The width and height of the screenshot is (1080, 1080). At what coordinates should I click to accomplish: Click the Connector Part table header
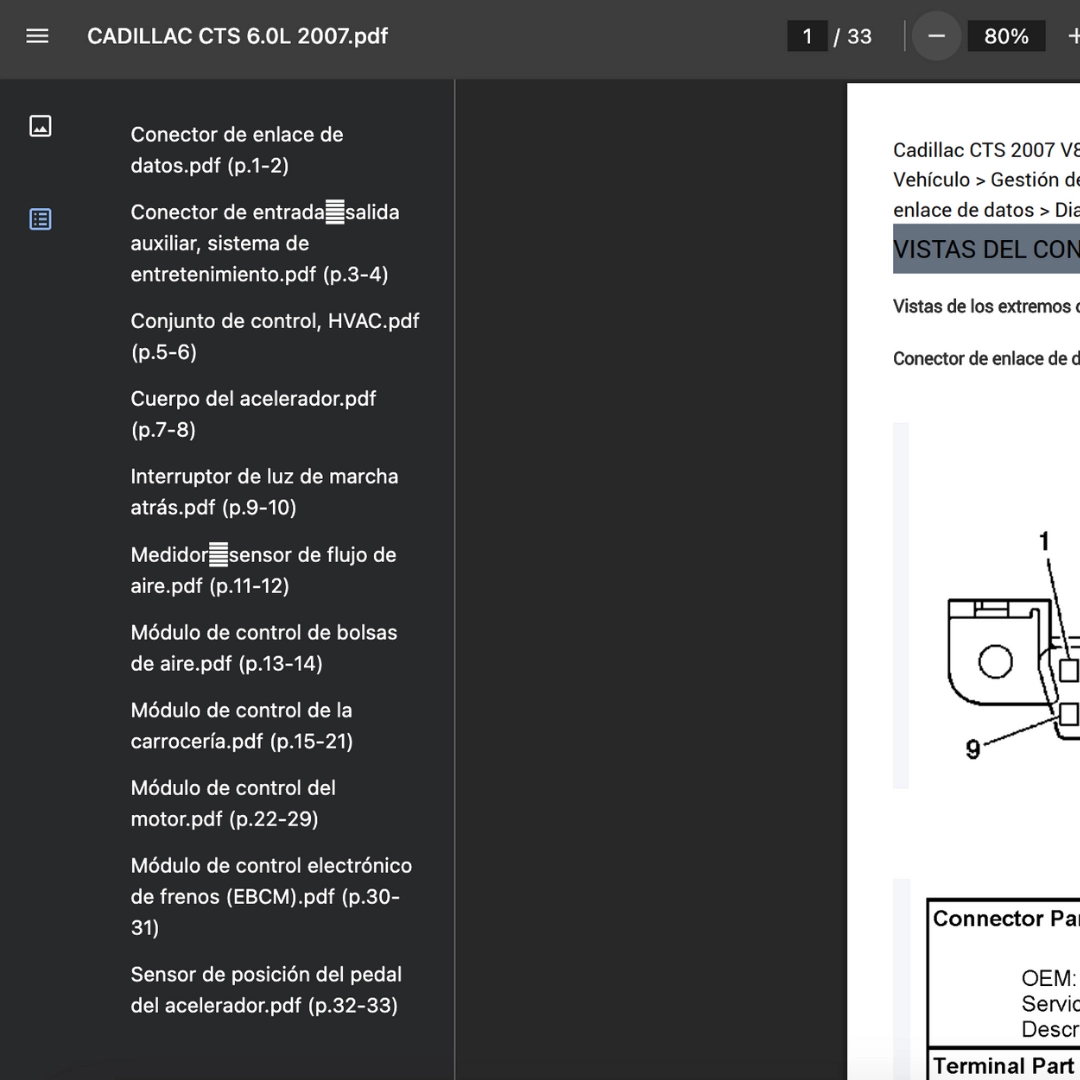tap(1006, 918)
